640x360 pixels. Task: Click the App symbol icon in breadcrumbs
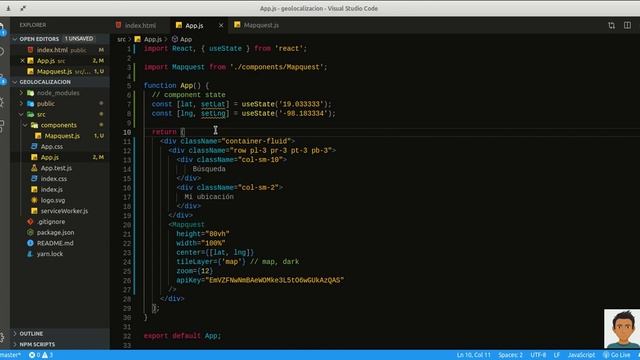(175, 39)
